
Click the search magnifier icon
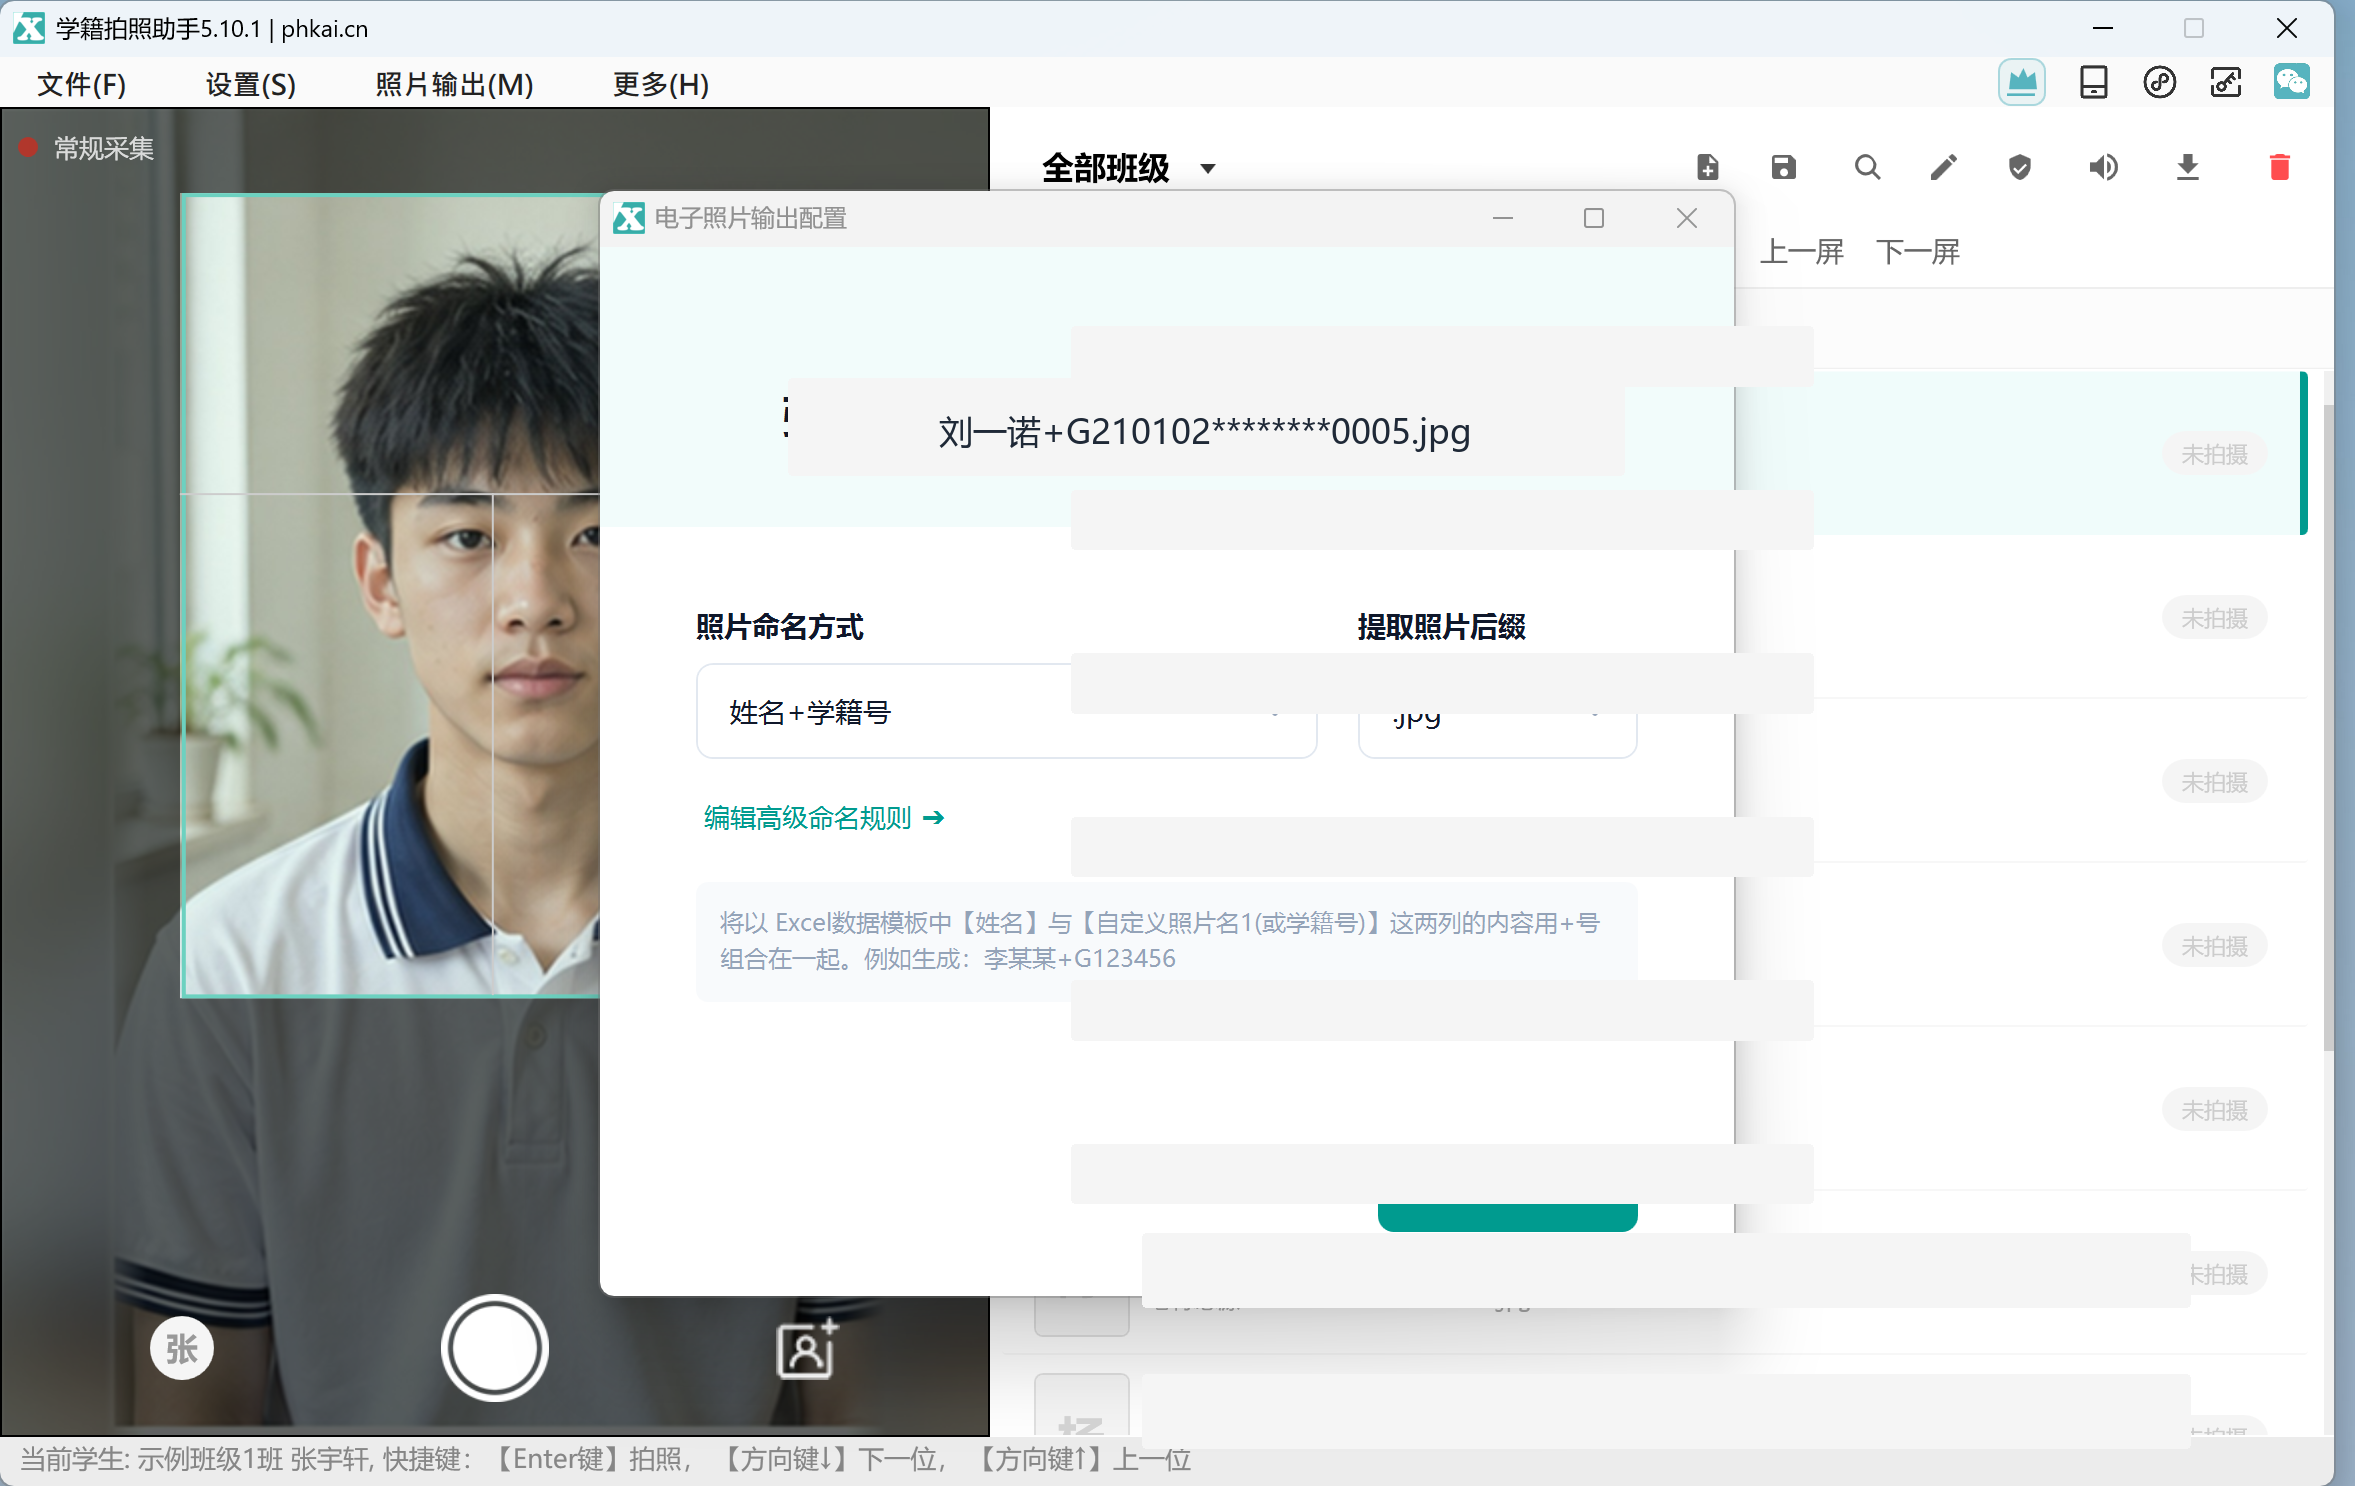tap(1866, 167)
